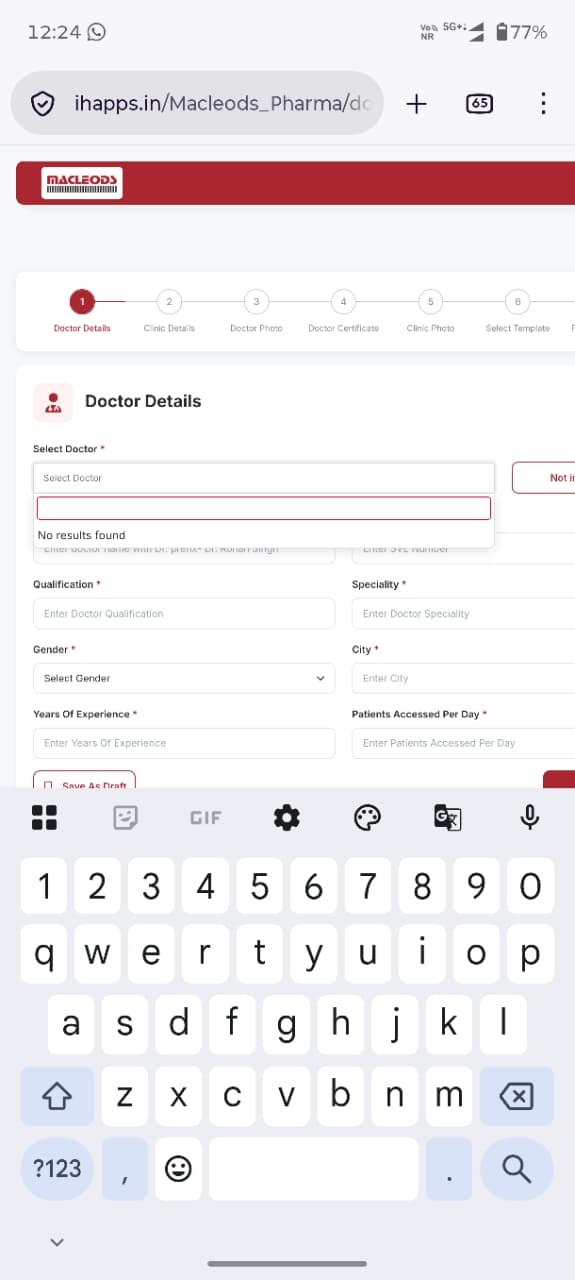Tap the 'p' key

(530, 953)
